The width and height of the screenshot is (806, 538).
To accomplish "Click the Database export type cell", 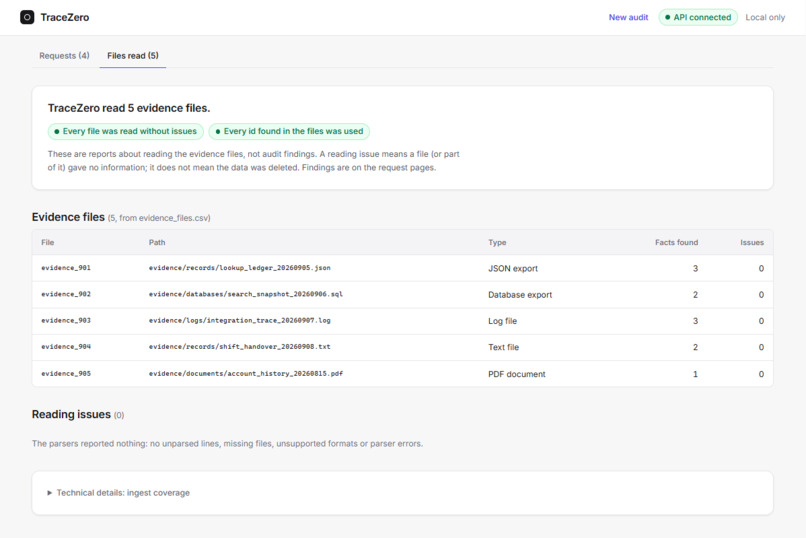I will tap(520, 294).
